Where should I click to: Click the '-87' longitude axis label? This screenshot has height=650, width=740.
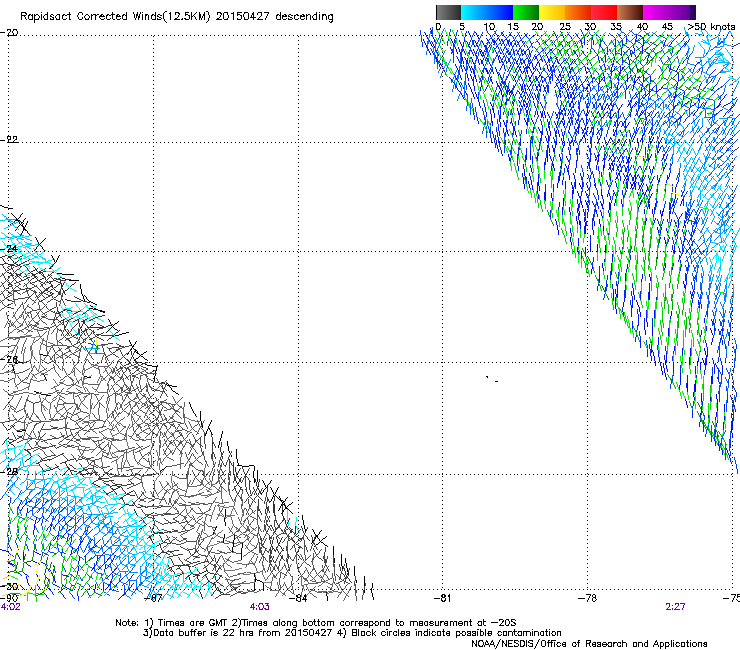tap(153, 598)
